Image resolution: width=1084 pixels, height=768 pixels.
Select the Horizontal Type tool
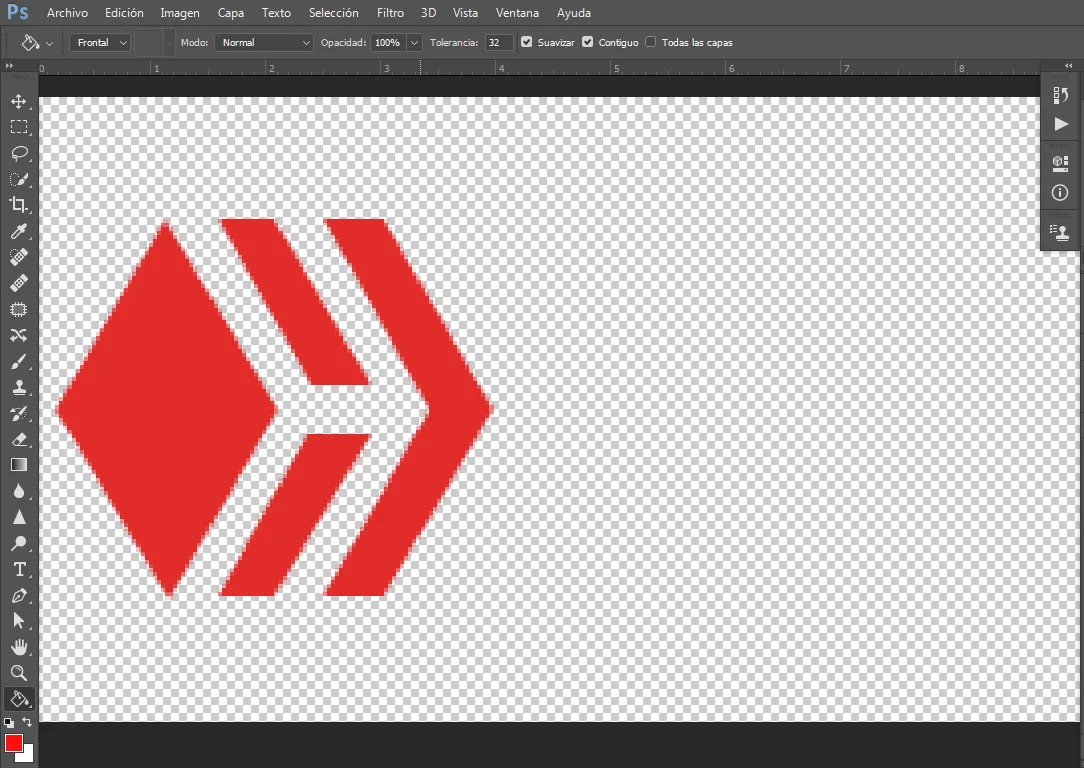(19, 570)
